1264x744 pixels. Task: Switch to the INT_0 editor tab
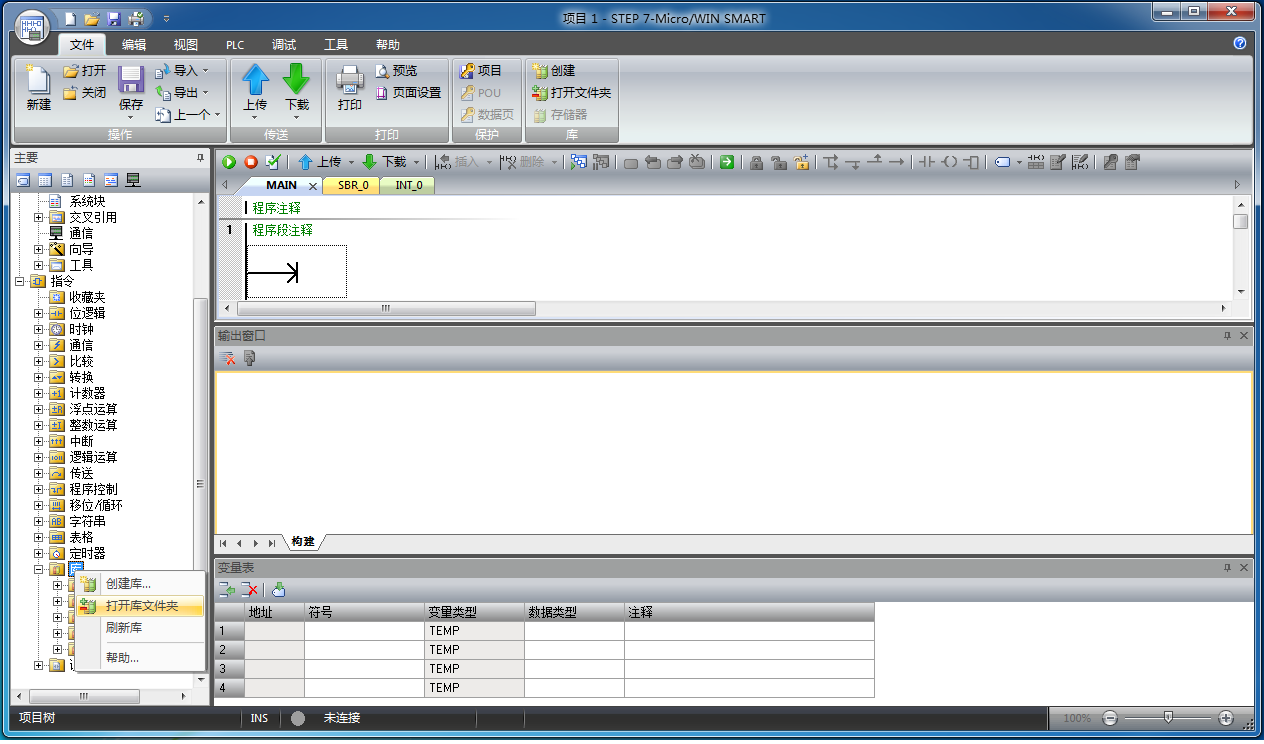pos(408,185)
